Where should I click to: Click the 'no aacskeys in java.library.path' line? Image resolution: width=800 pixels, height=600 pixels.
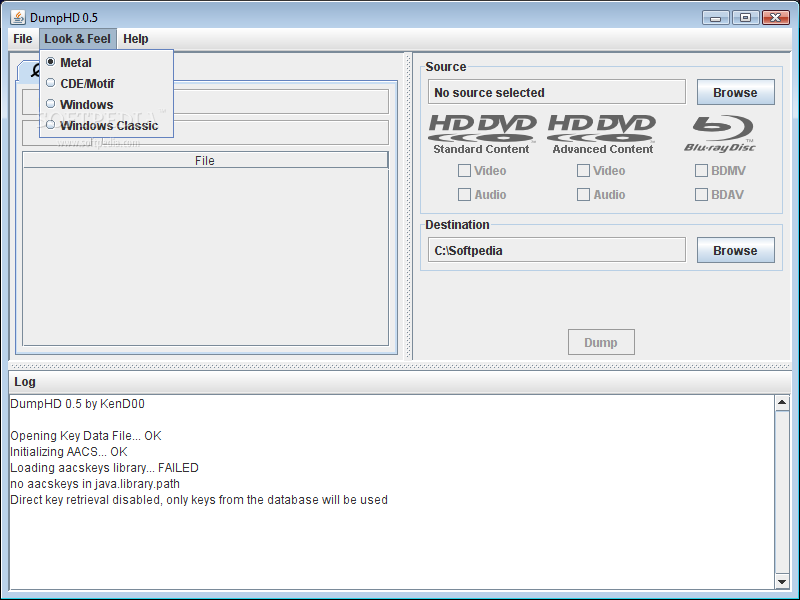coord(95,484)
